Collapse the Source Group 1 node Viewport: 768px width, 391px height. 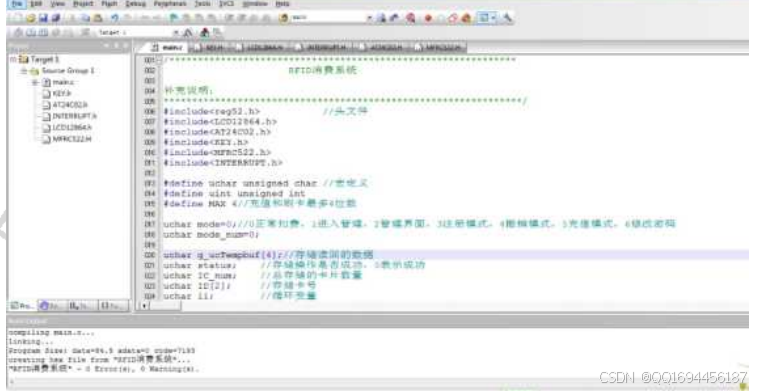[x=24, y=71]
